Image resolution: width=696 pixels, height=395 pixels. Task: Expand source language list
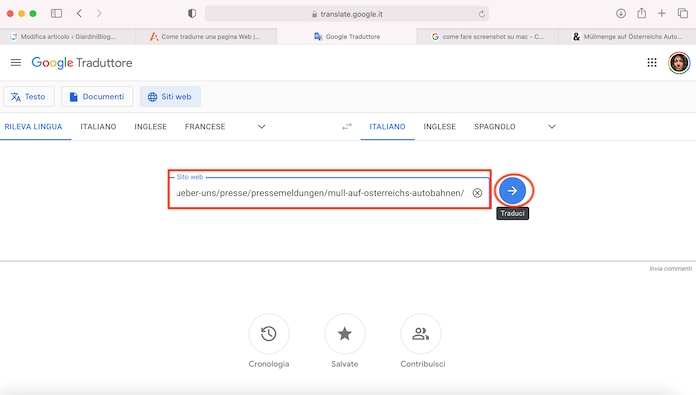click(261, 126)
